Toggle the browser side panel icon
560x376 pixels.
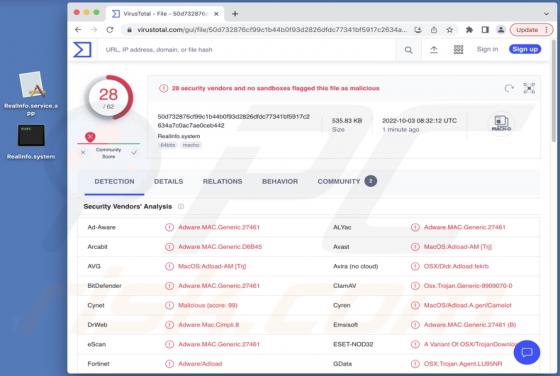485,30
